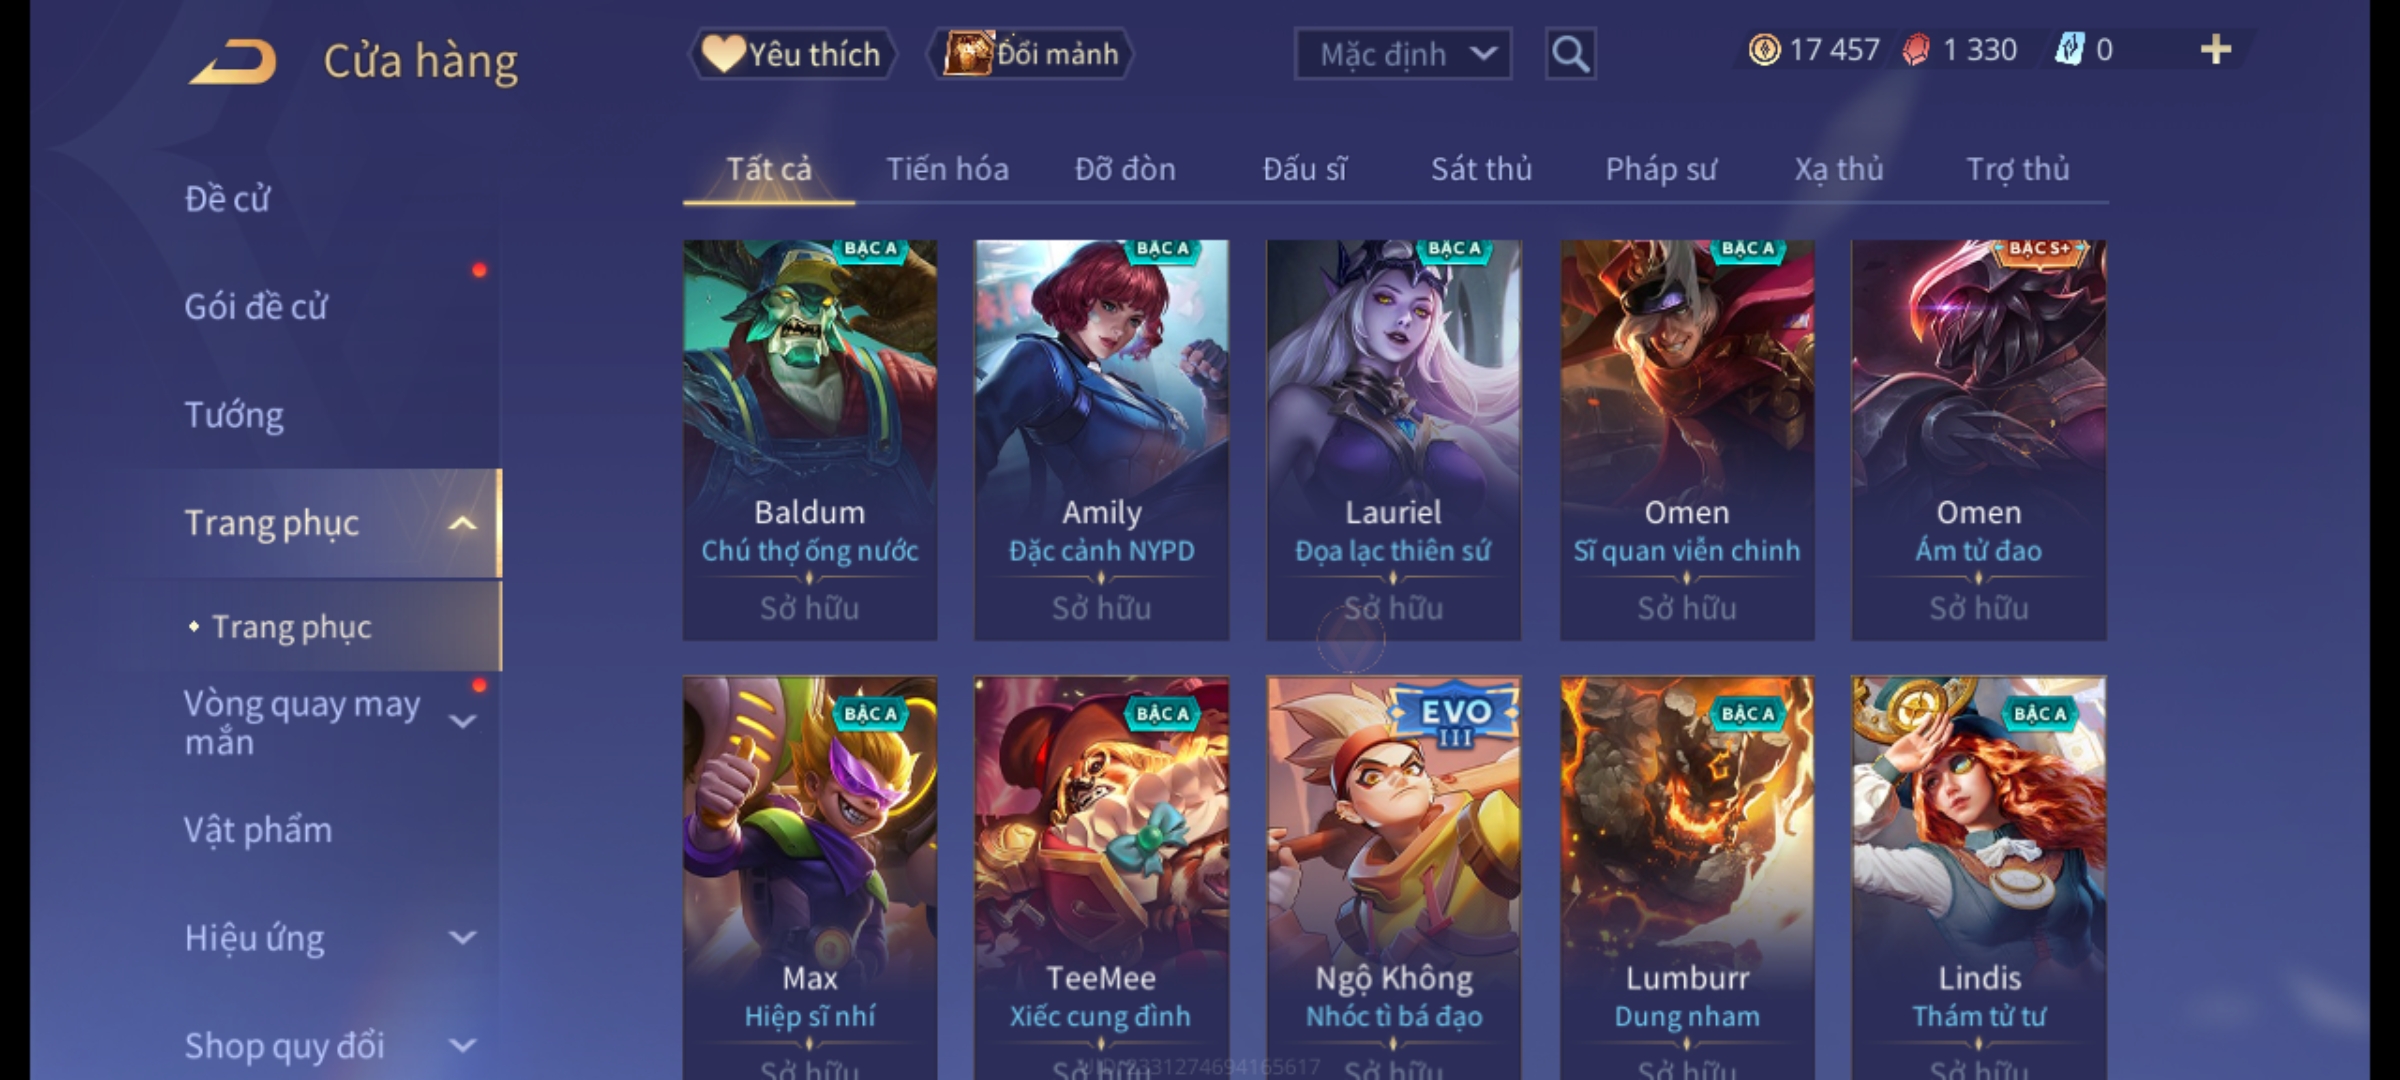The image size is (2400, 1080).
Task: Open the Mặc định sort dropdown
Action: [x=1403, y=54]
